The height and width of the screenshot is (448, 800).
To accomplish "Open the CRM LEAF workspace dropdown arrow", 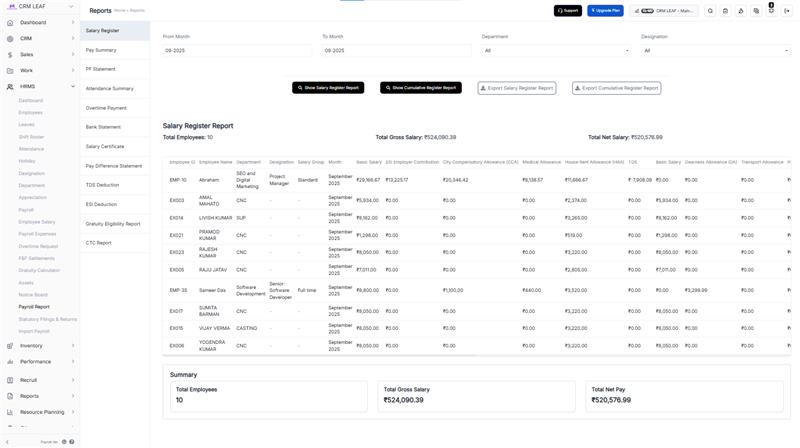I will tap(71, 7).
